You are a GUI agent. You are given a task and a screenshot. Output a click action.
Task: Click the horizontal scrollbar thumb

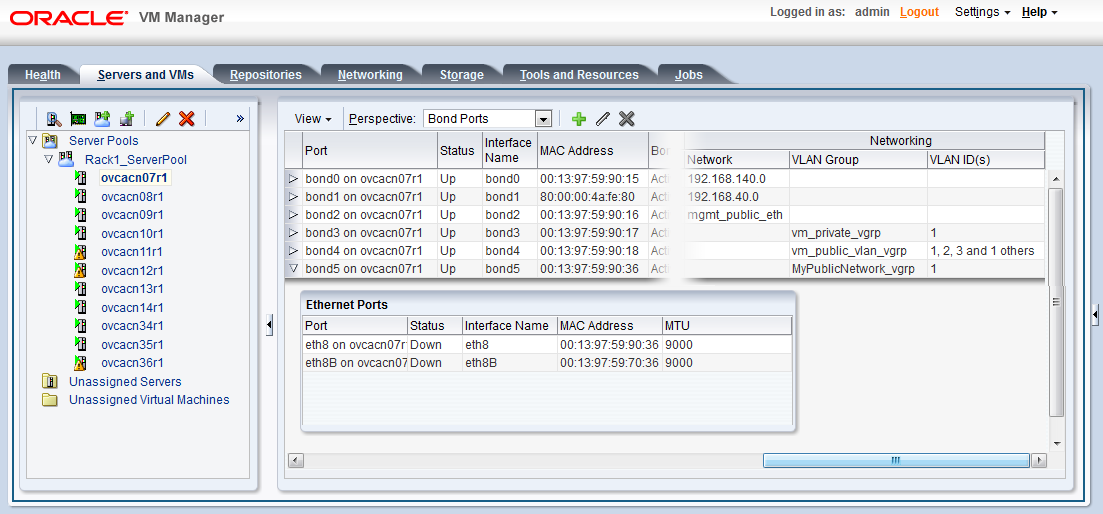(896, 461)
